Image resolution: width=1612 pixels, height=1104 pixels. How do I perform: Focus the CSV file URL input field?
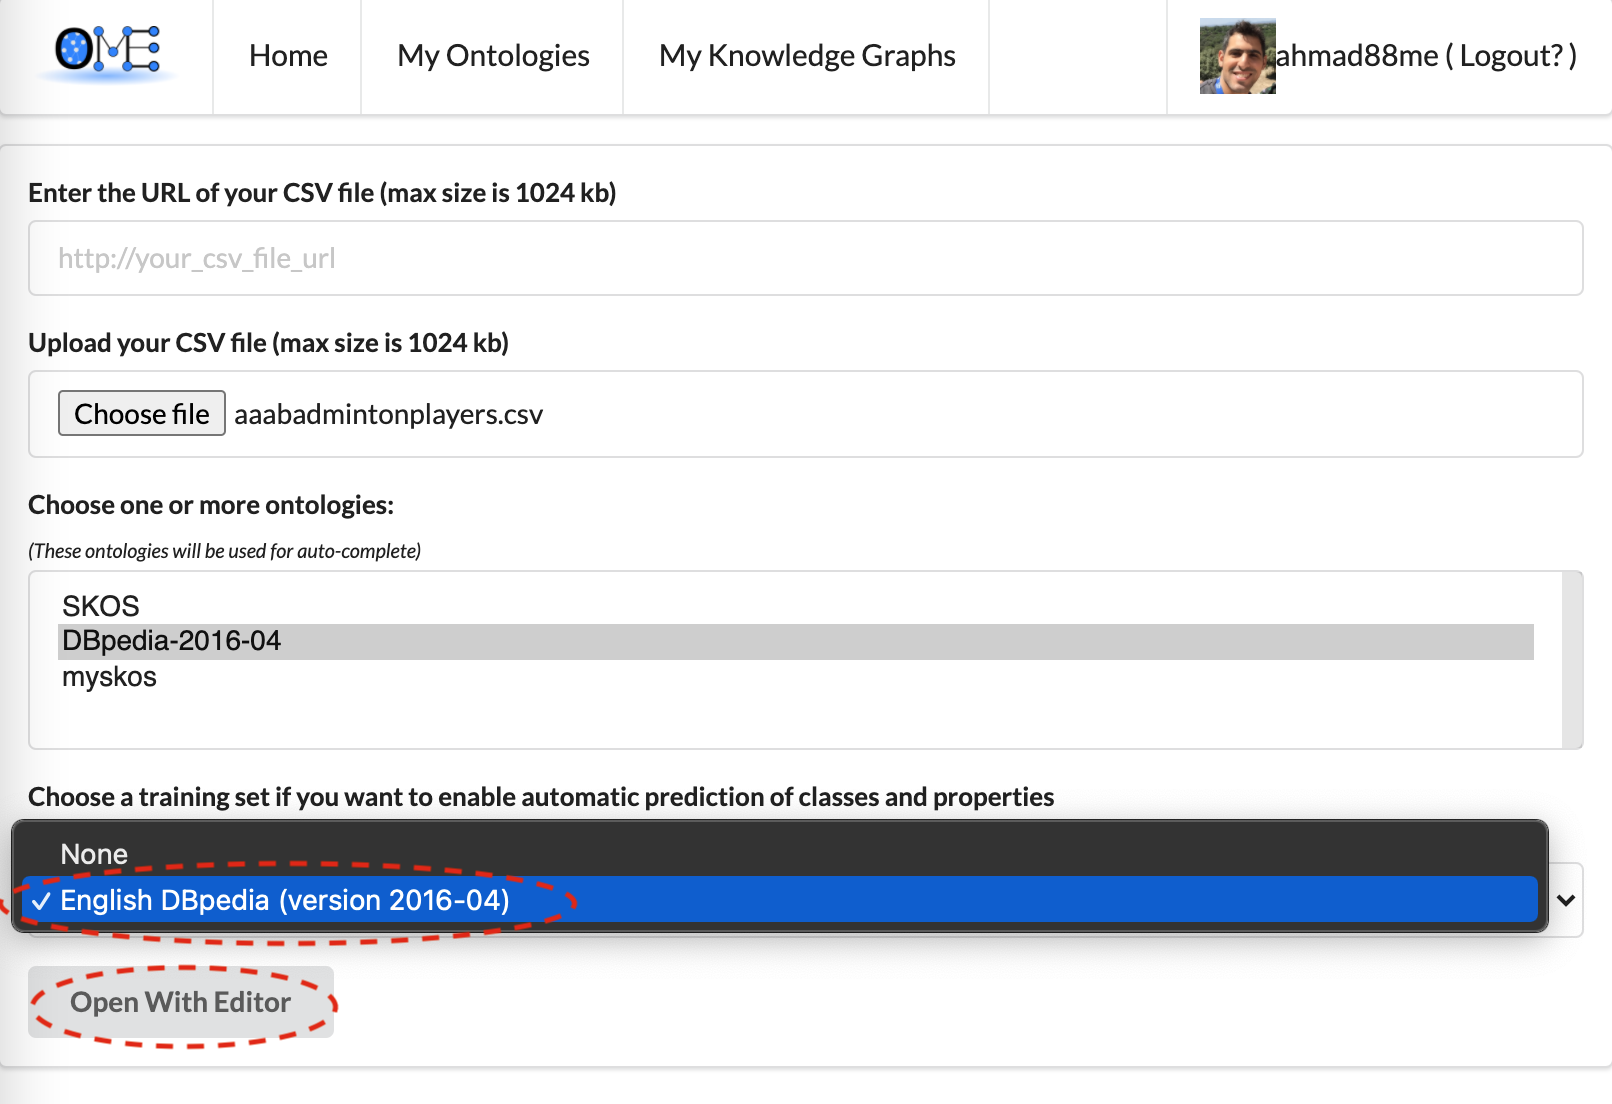pos(805,258)
